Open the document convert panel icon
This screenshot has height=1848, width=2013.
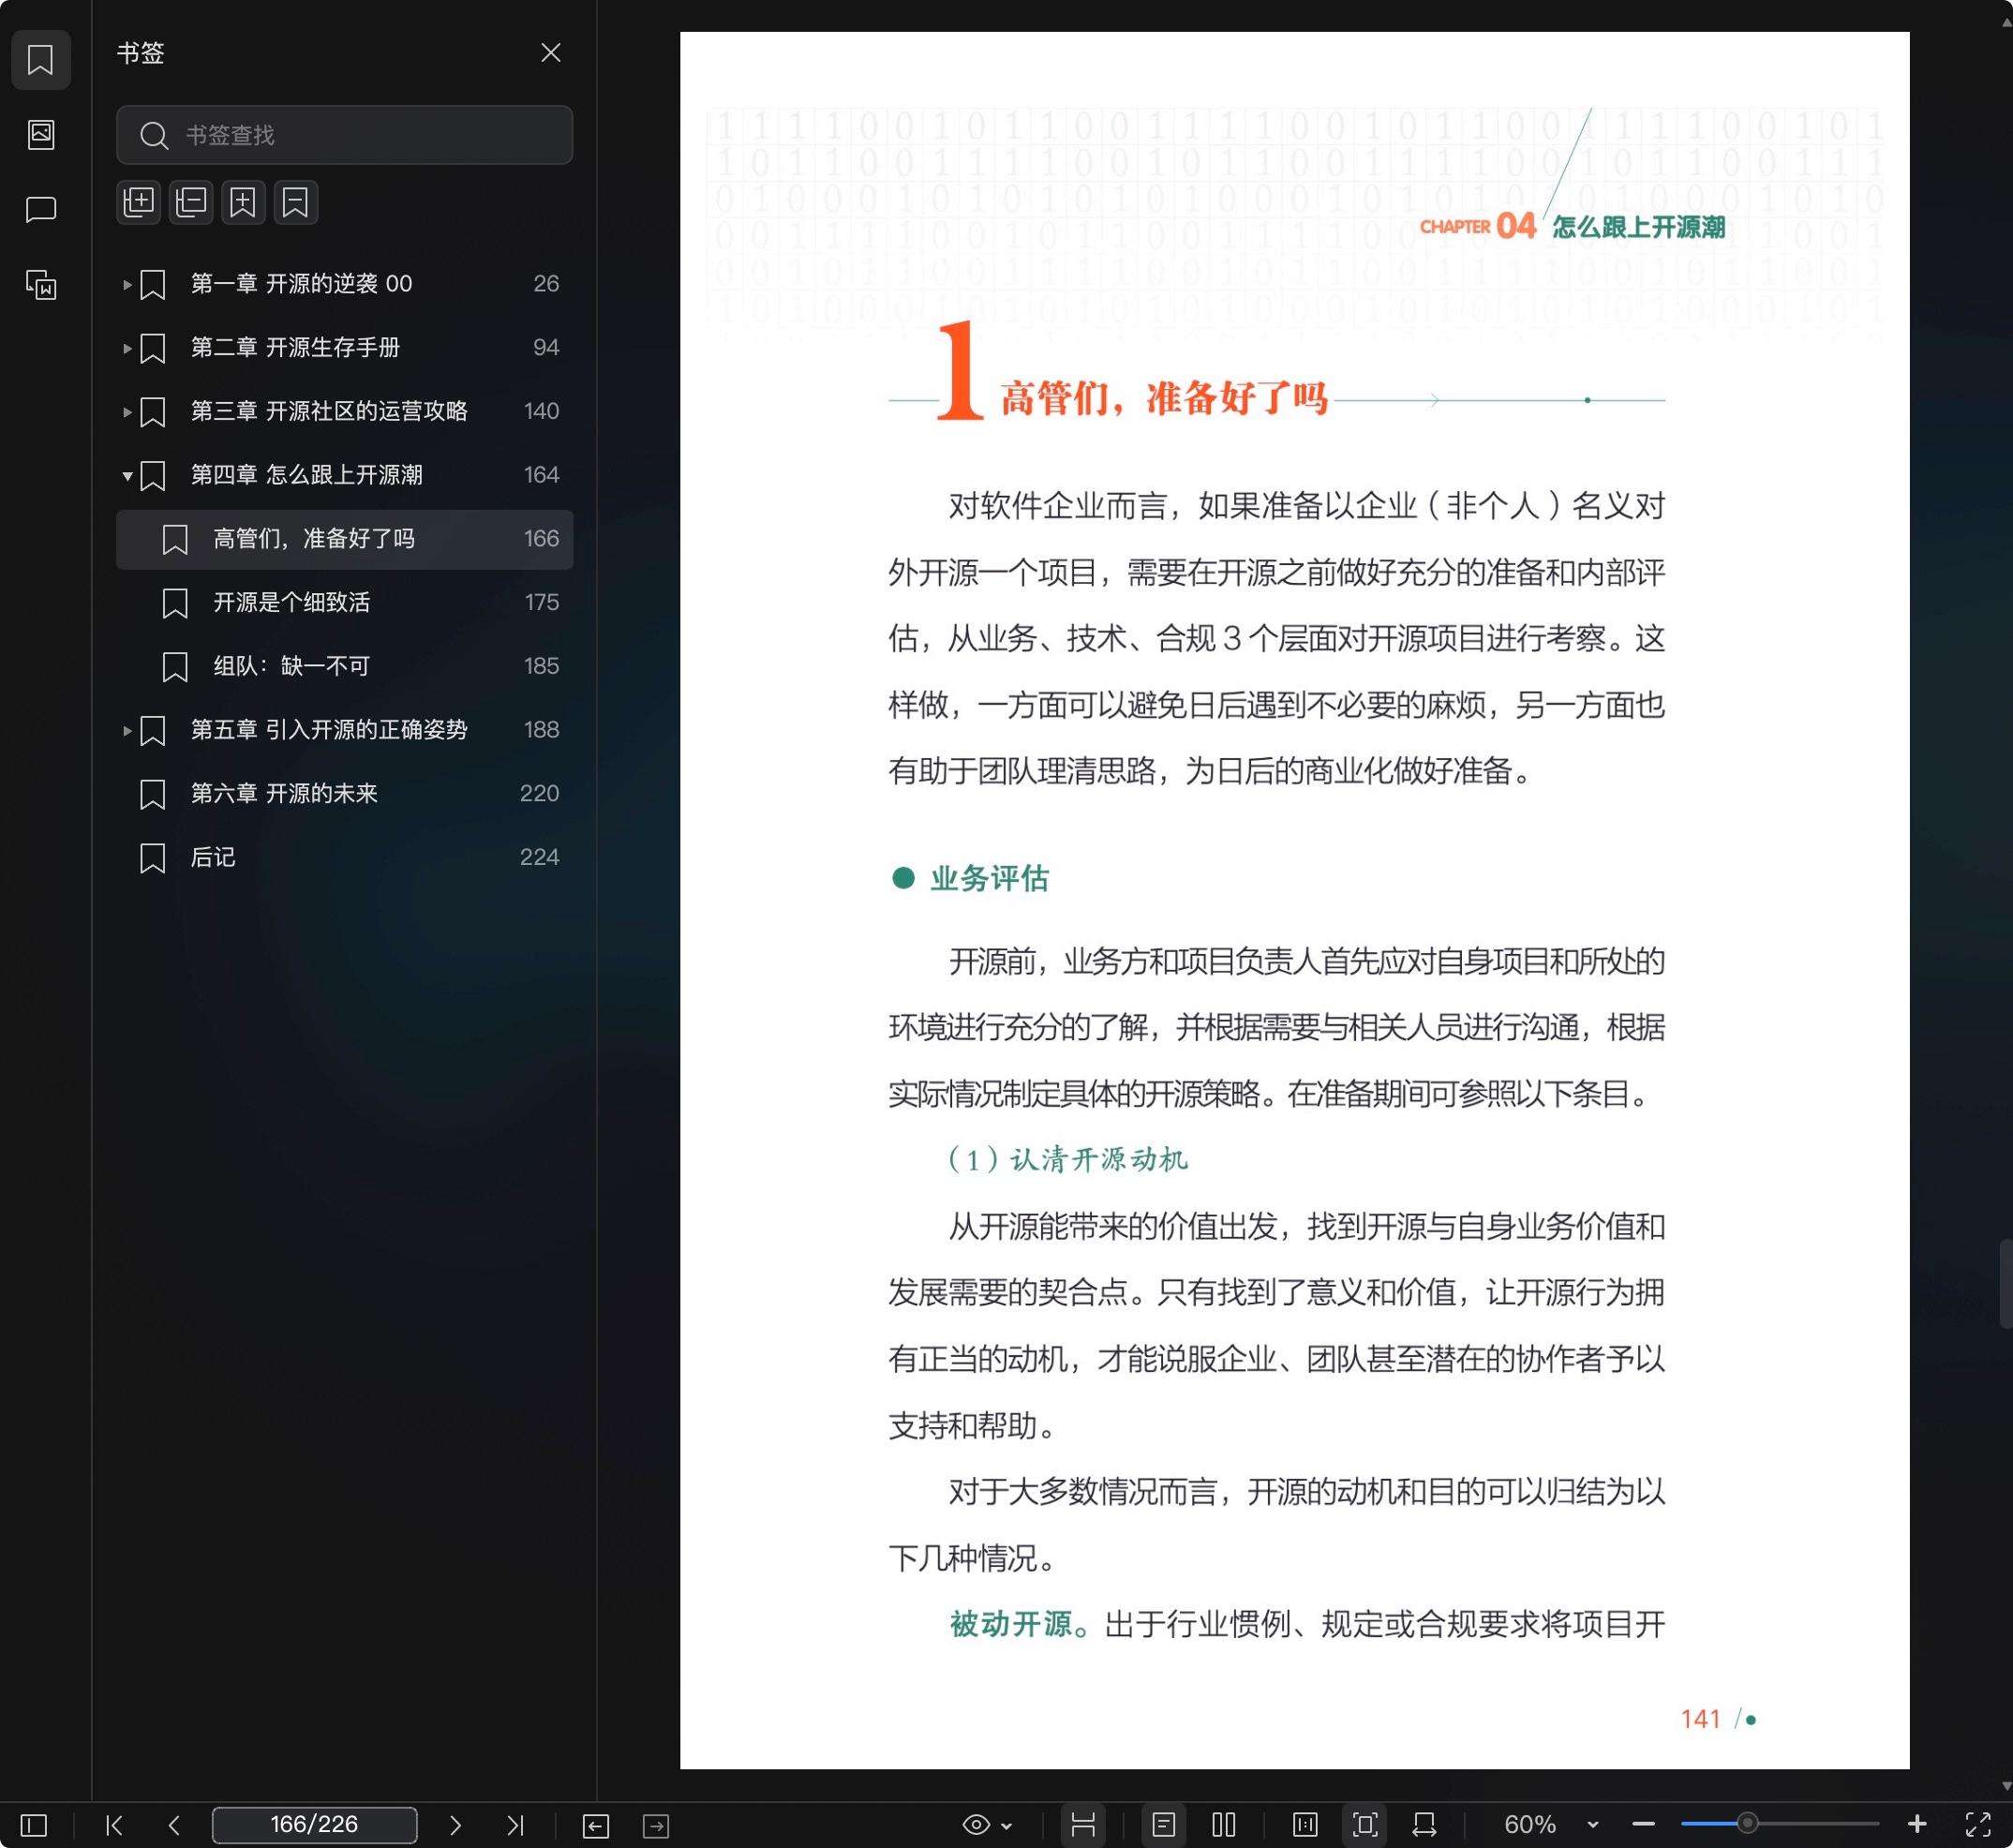40,285
